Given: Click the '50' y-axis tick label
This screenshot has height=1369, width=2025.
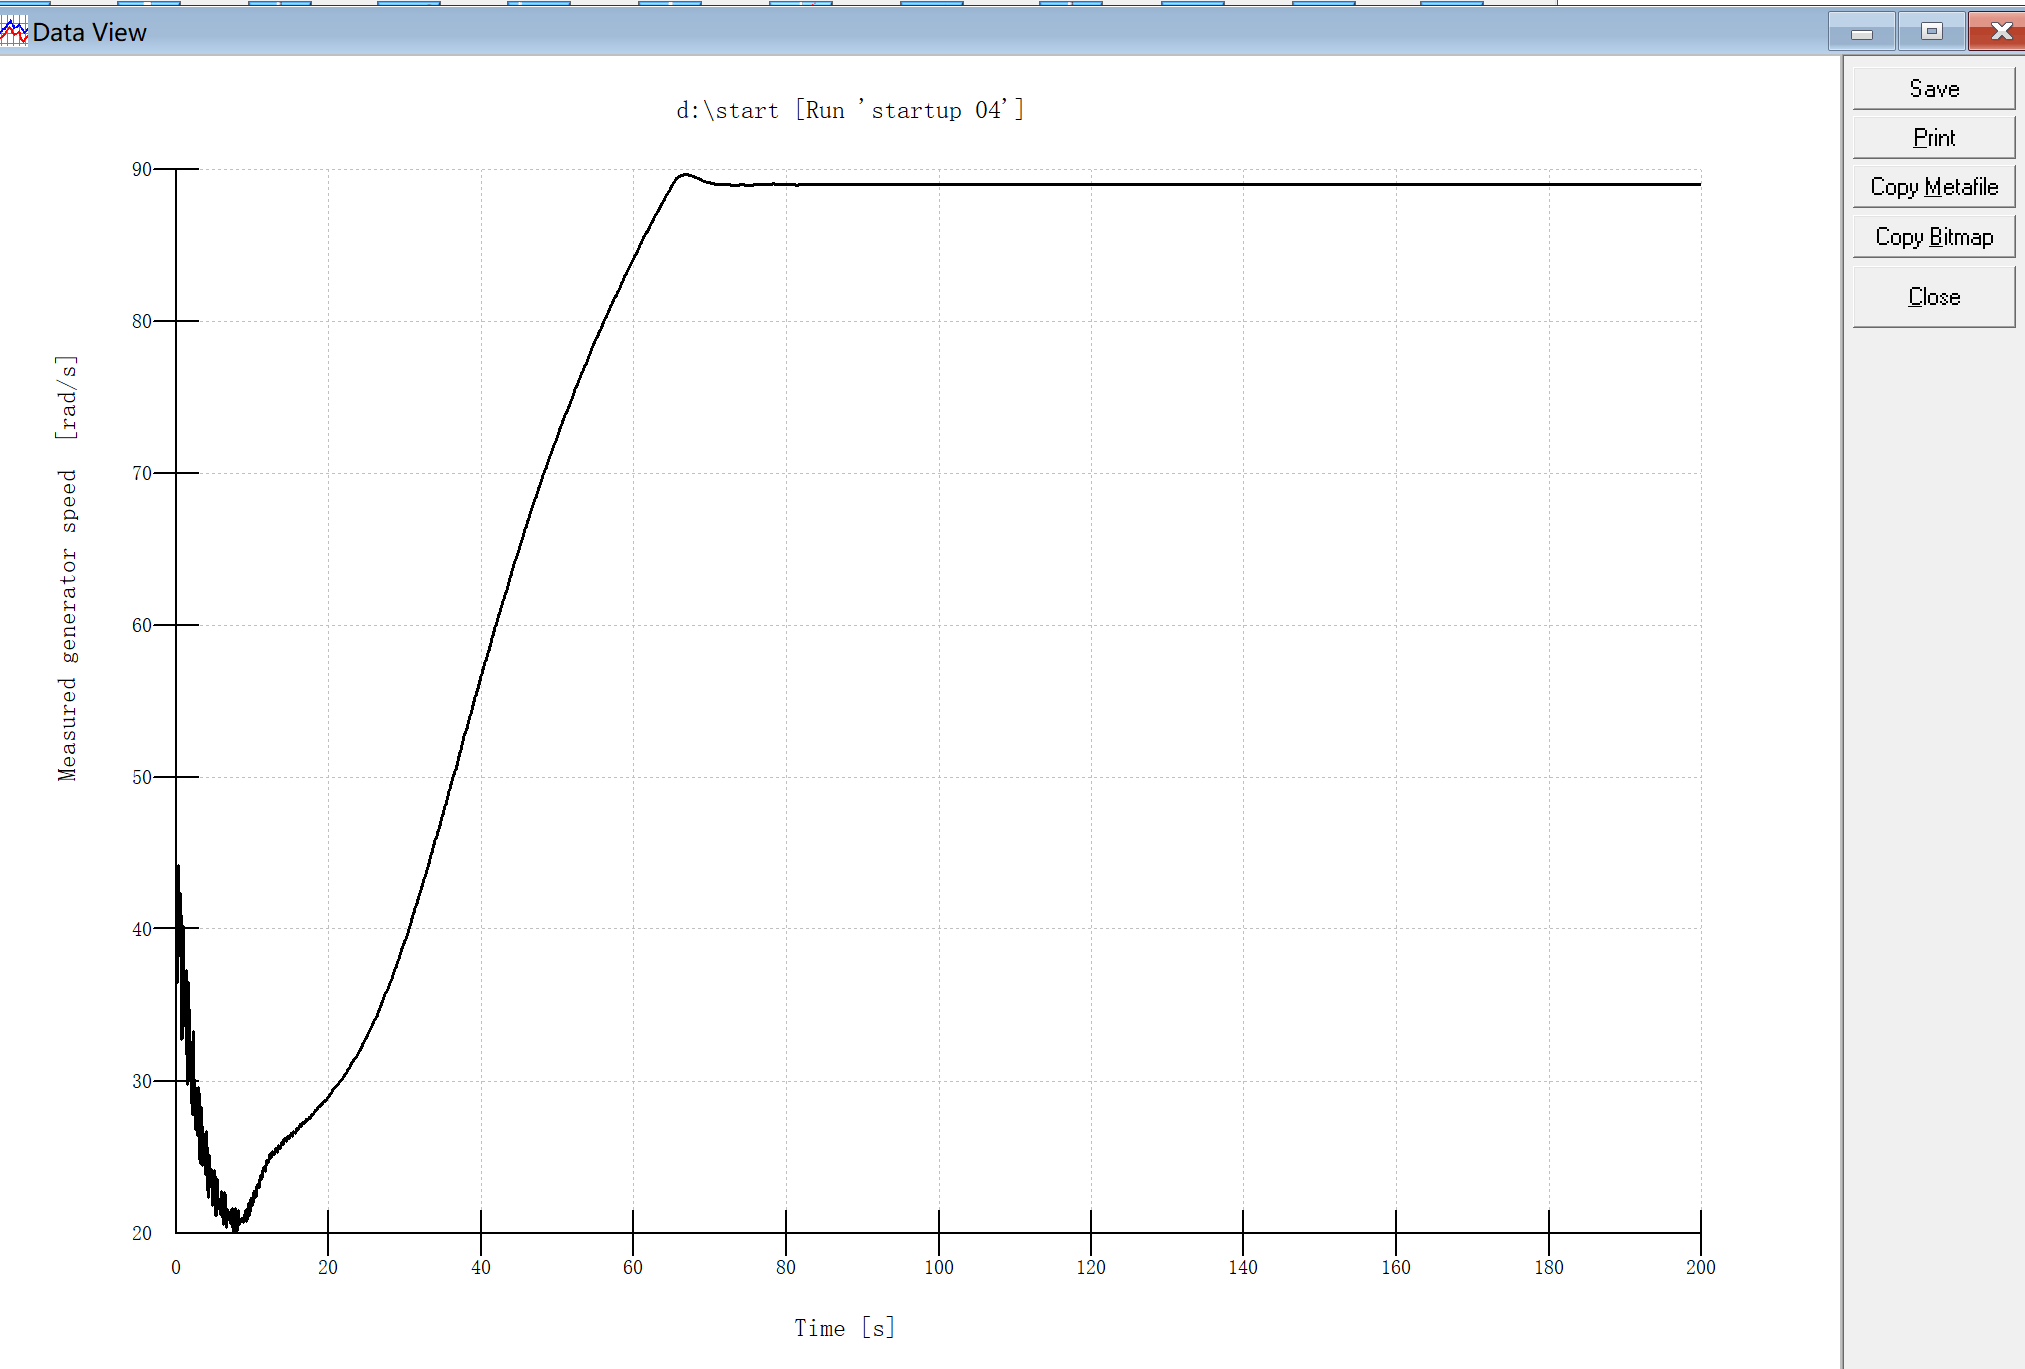Looking at the screenshot, I should point(142,777).
